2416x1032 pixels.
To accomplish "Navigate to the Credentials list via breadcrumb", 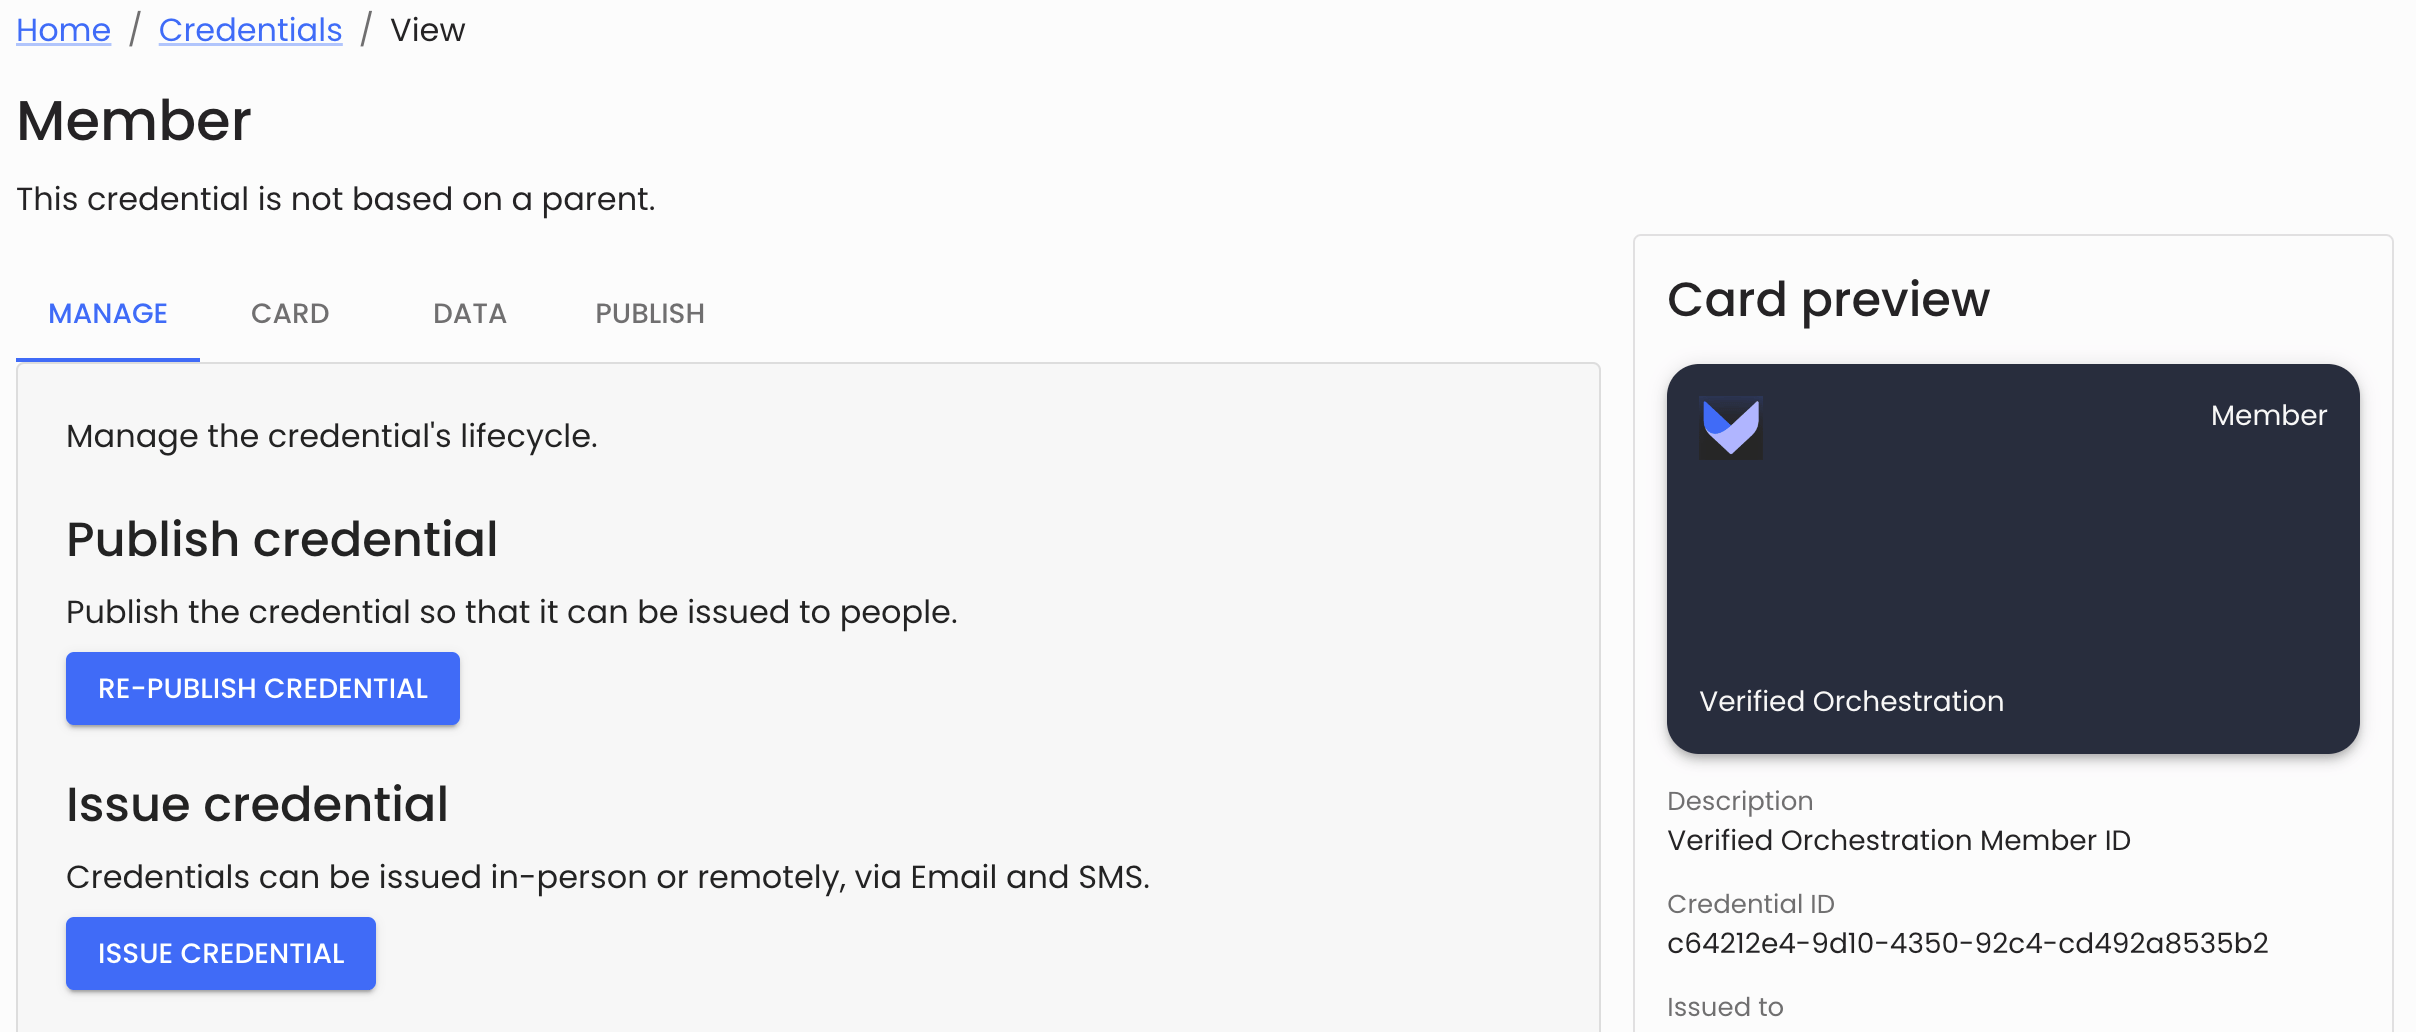I will (x=251, y=29).
